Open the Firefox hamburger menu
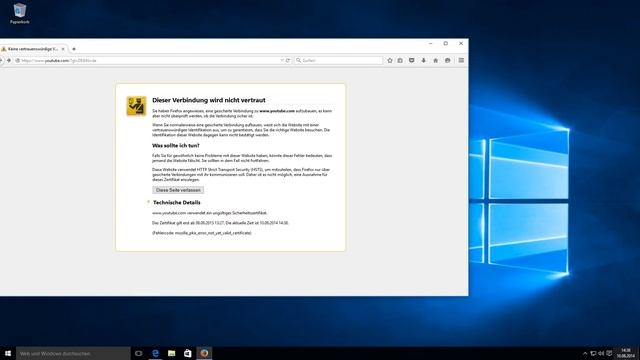Screen dimensions: 640x360 pyautogui.click(x=461, y=60)
